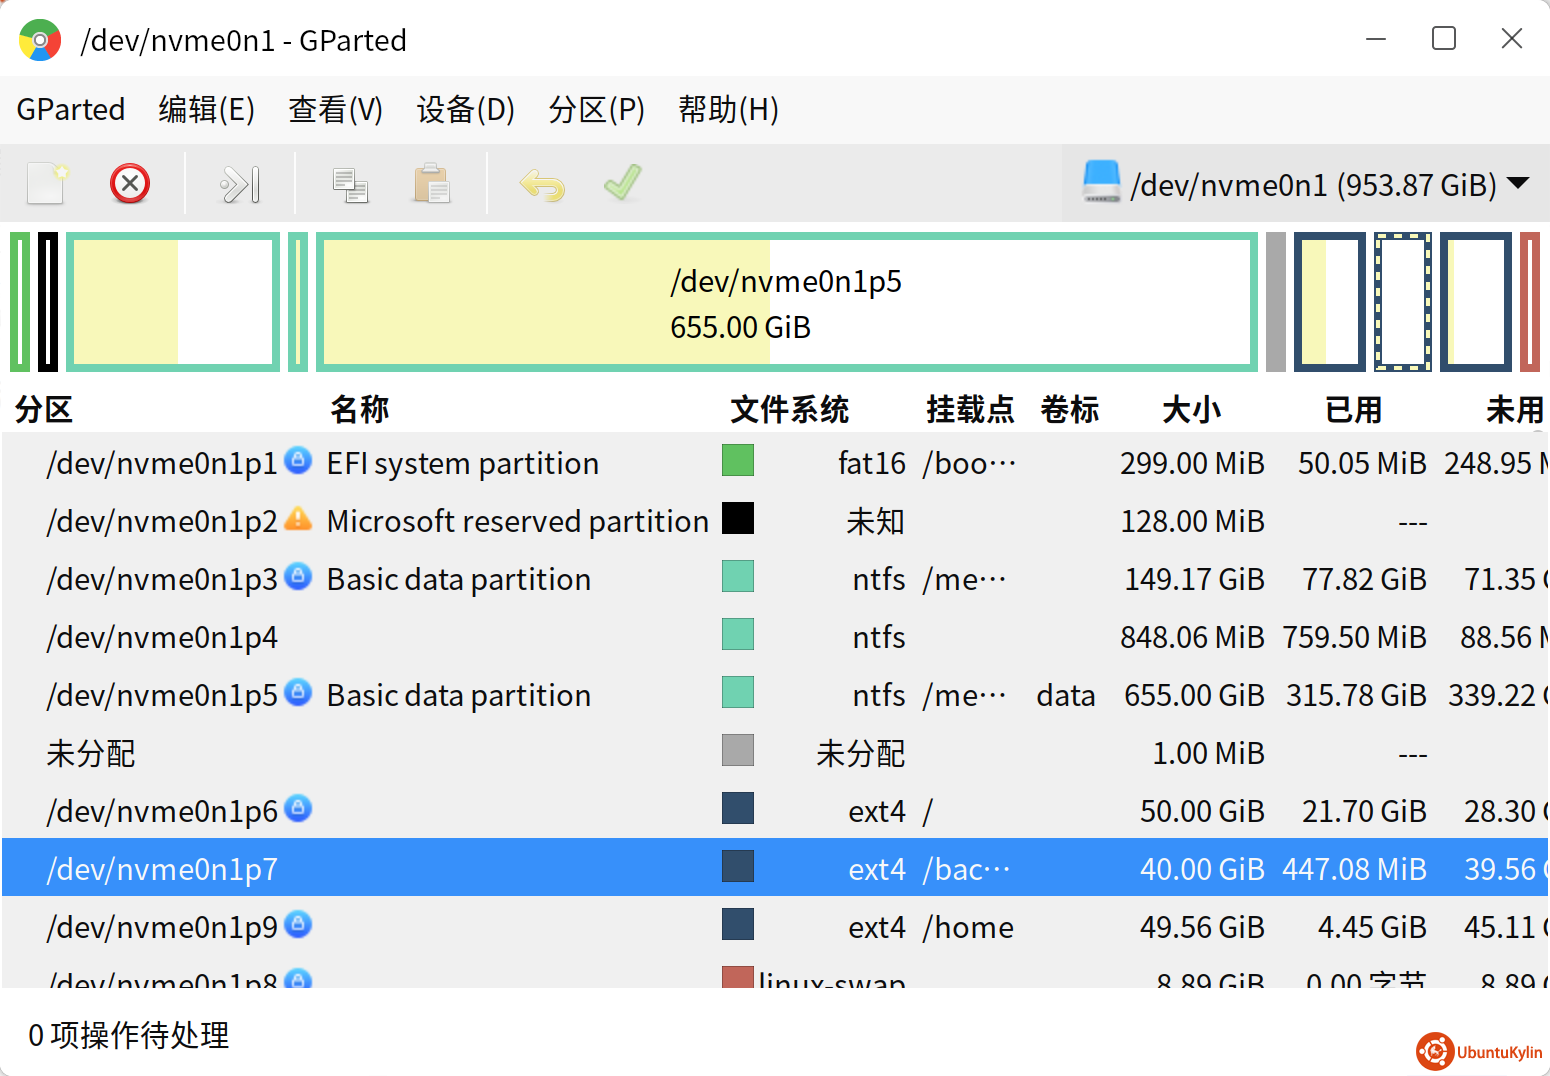
Task: Open the 编辑(E) menu
Action: [x=207, y=109]
